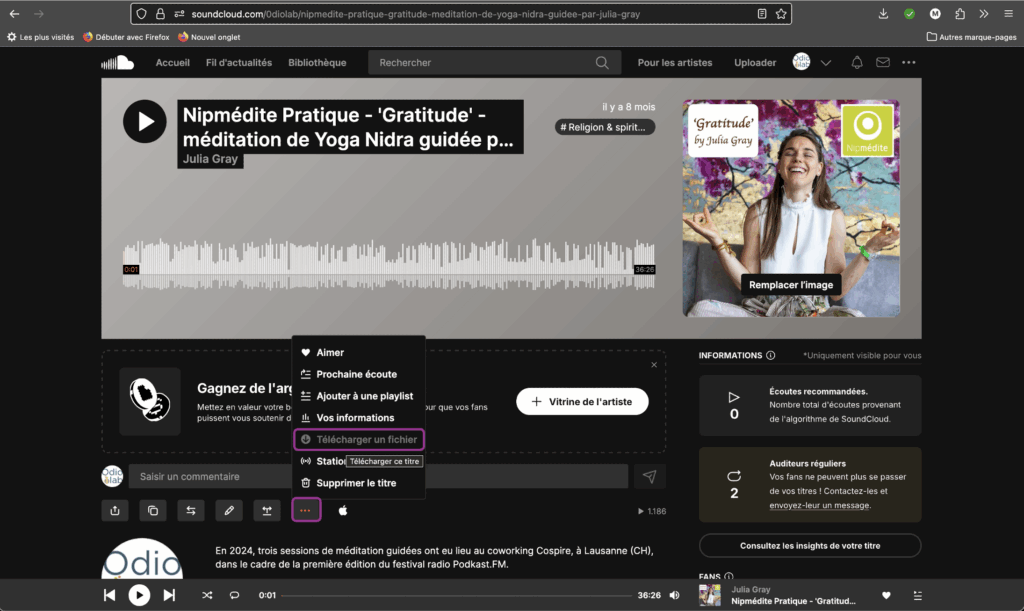Open Débuter avec Firefox bookmark
Image resolution: width=1024 pixels, height=611 pixels.
click(x=126, y=37)
